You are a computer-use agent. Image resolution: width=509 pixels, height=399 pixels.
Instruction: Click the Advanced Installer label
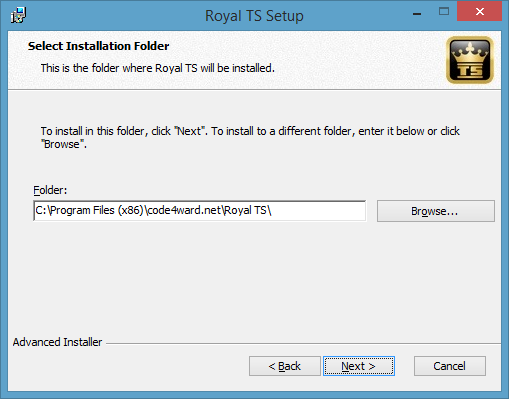click(57, 342)
